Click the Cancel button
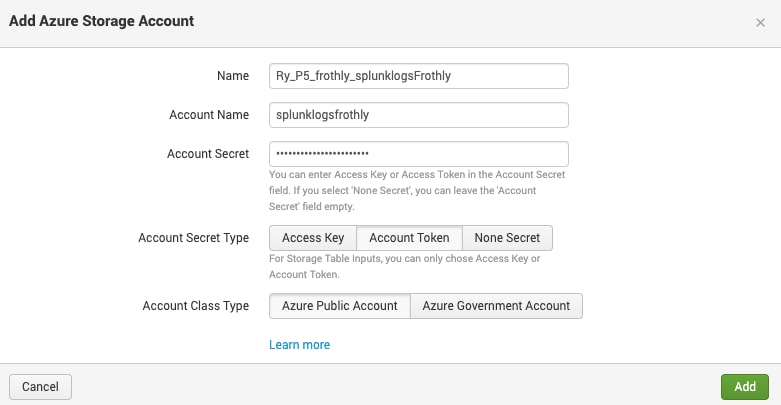Image resolution: width=781 pixels, height=405 pixels. [40, 387]
